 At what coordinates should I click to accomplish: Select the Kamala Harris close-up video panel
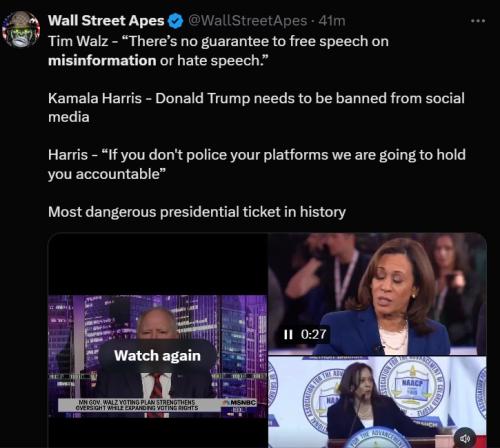(377, 294)
